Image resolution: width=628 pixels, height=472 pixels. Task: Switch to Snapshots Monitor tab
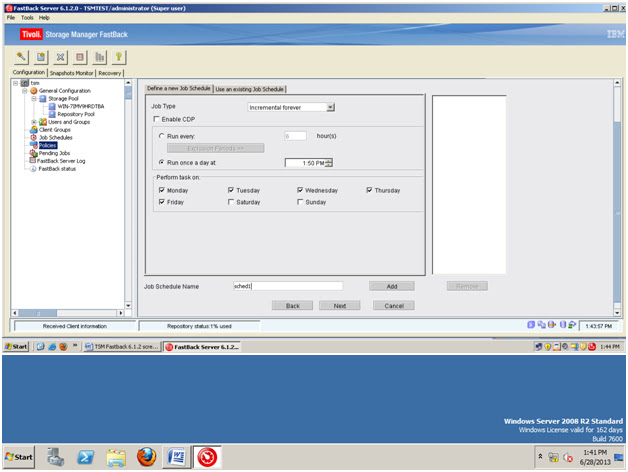click(x=71, y=73)
